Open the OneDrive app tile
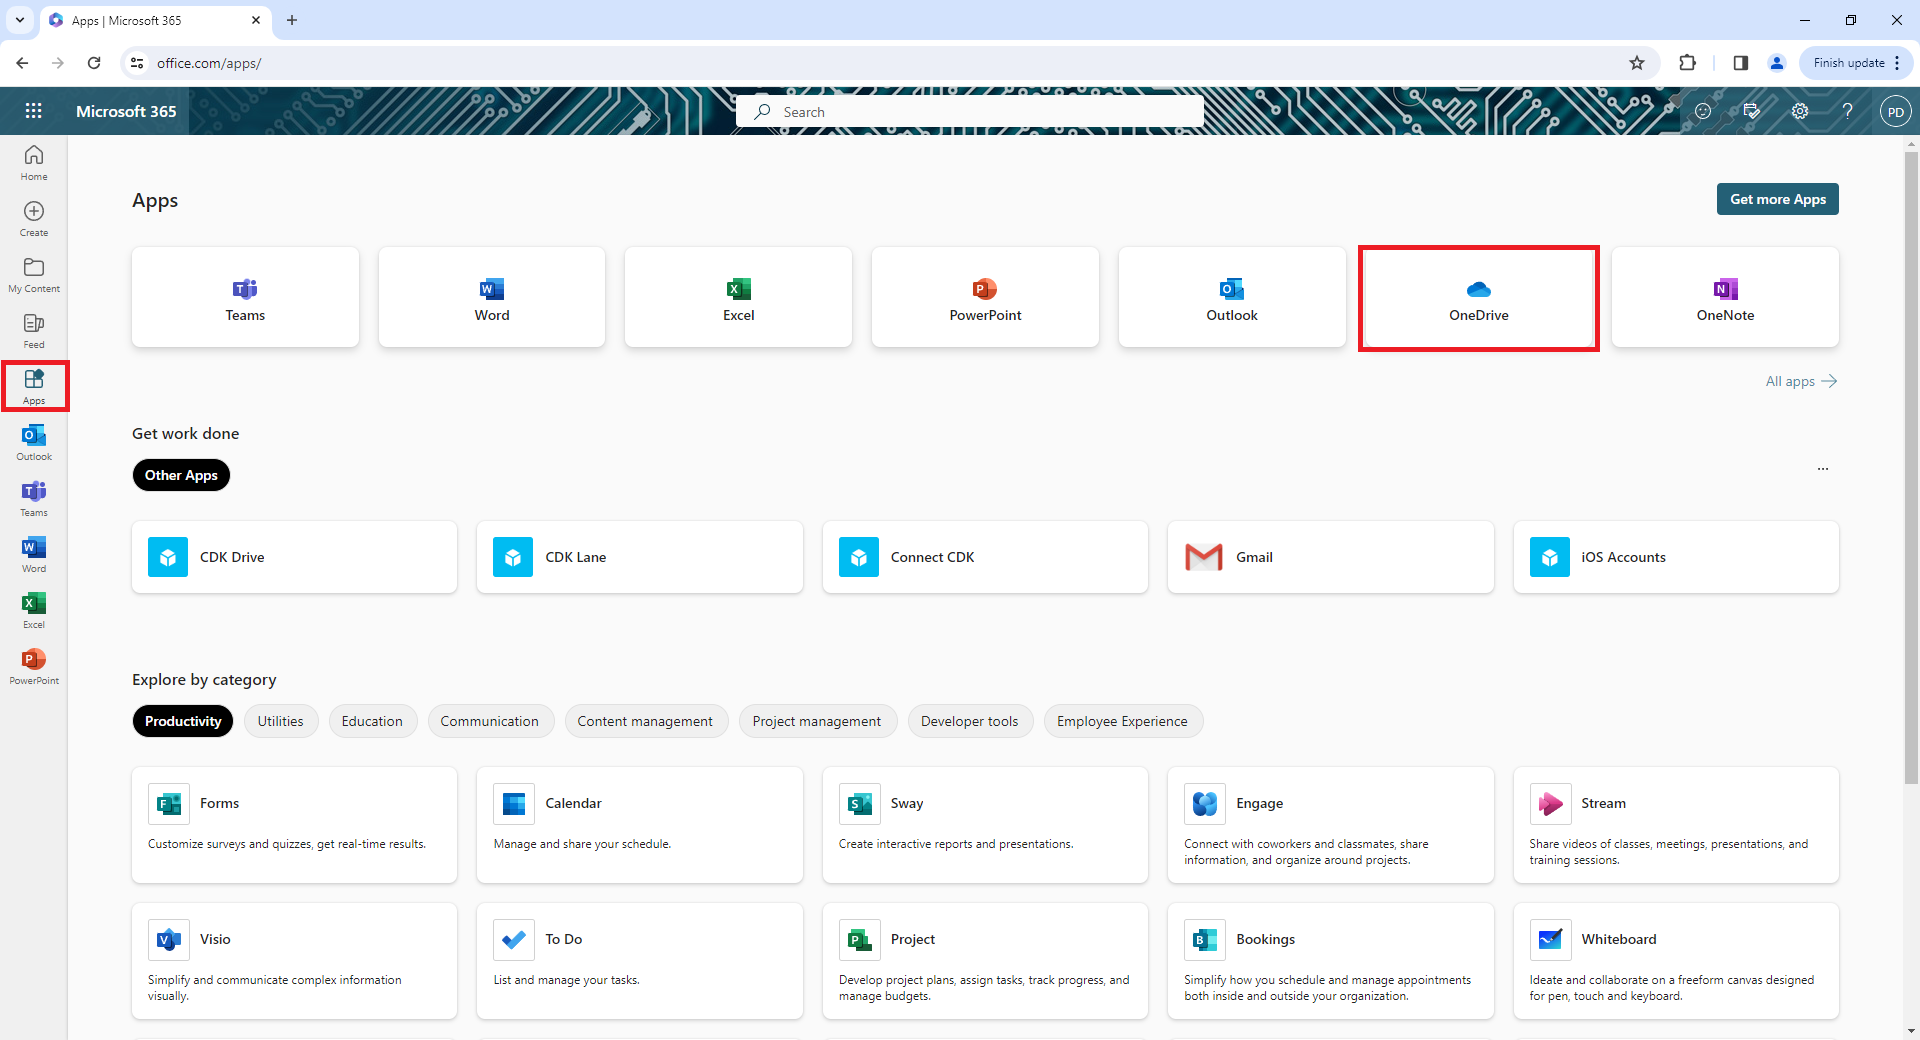 pyautogui.click(x=1479, y=298)
